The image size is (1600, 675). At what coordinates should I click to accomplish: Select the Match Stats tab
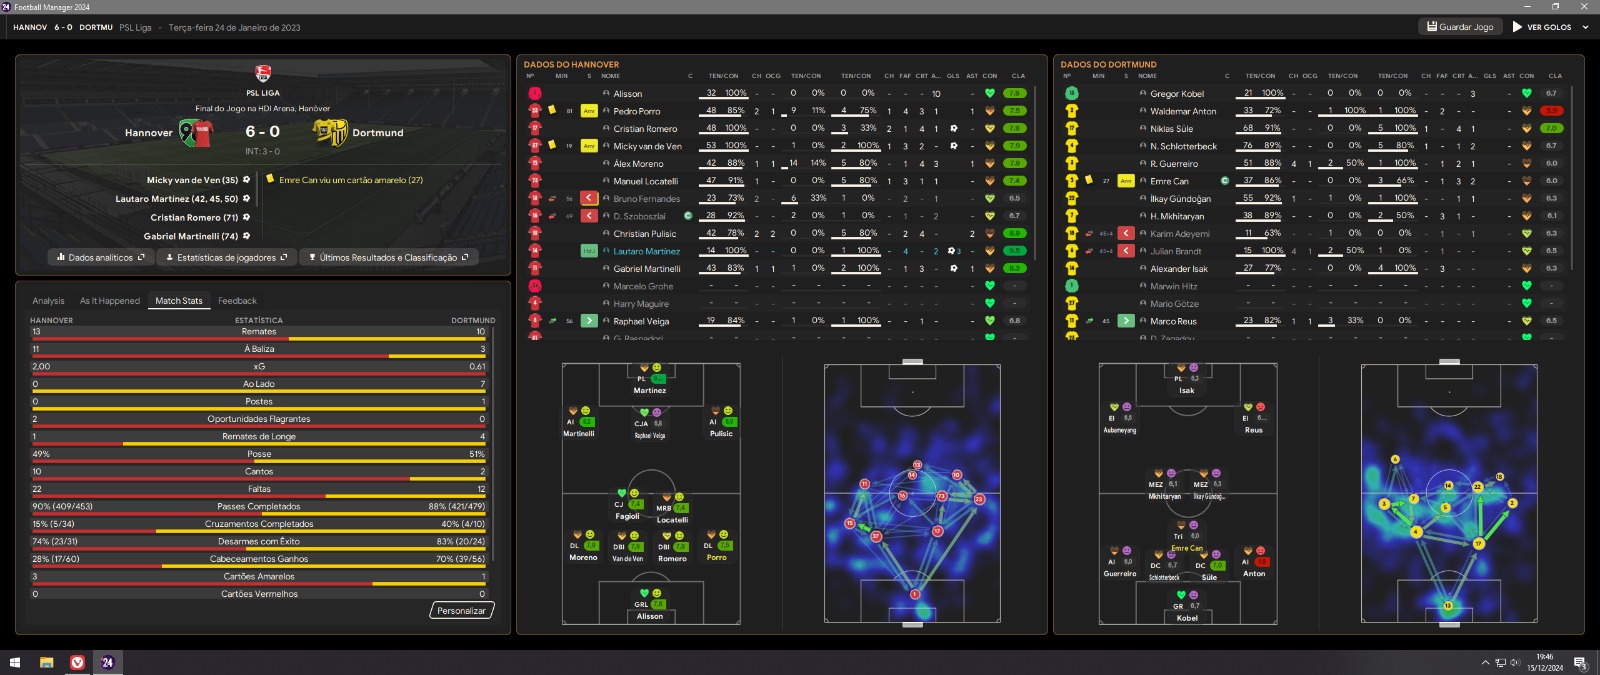(179, 301)
